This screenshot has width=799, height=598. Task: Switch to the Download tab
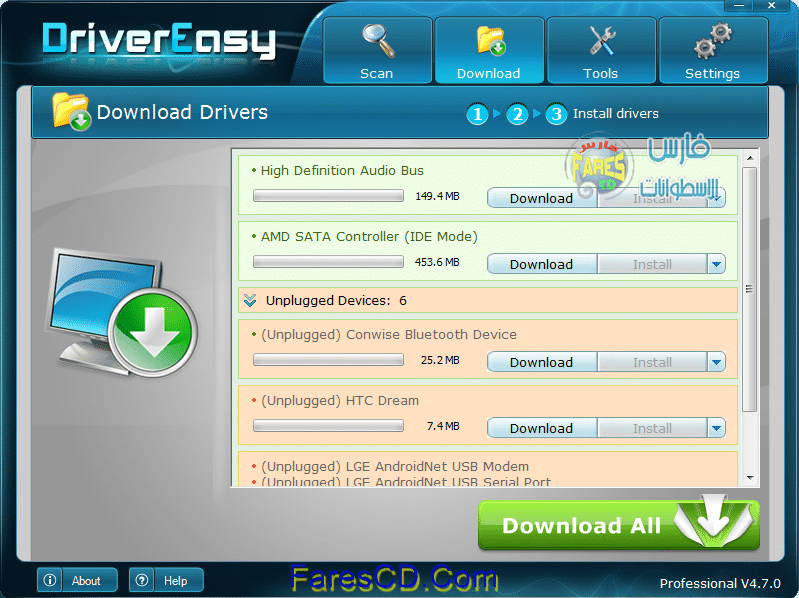(489, 50)
